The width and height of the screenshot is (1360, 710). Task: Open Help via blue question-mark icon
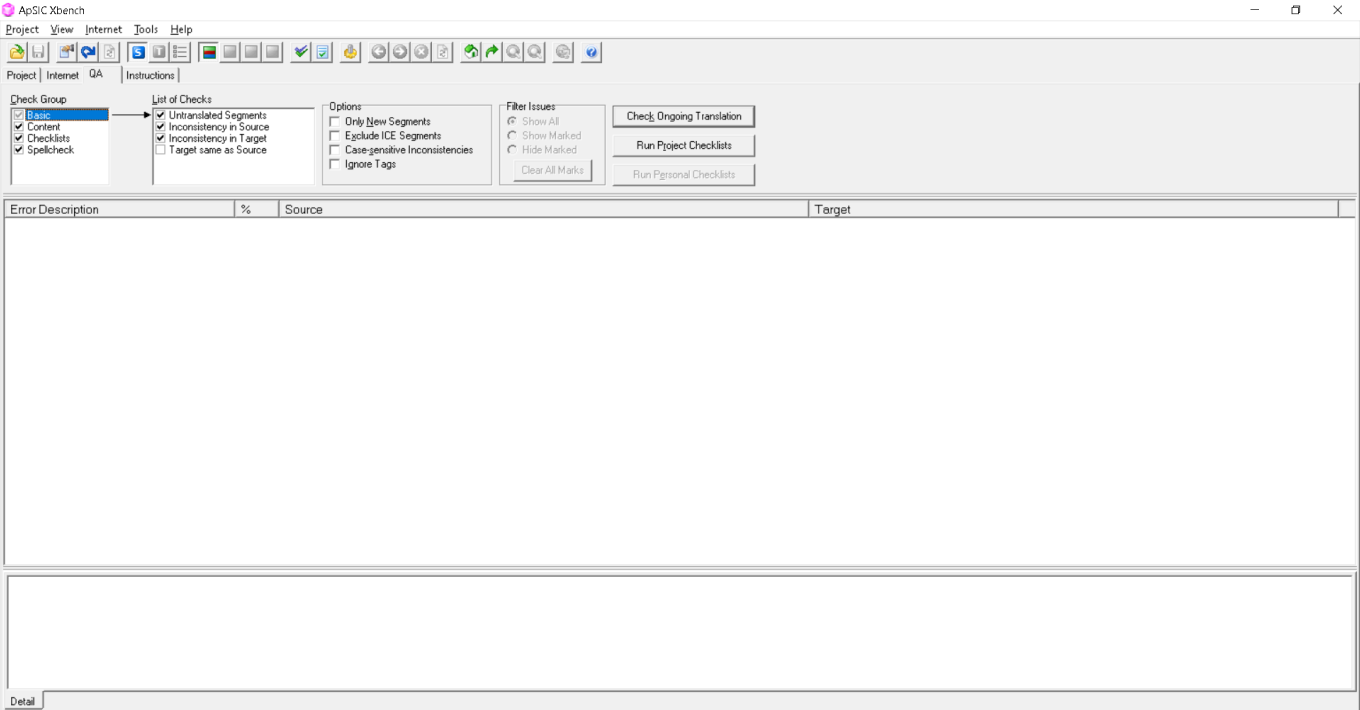pyautogui.click(x=591, y=52)
